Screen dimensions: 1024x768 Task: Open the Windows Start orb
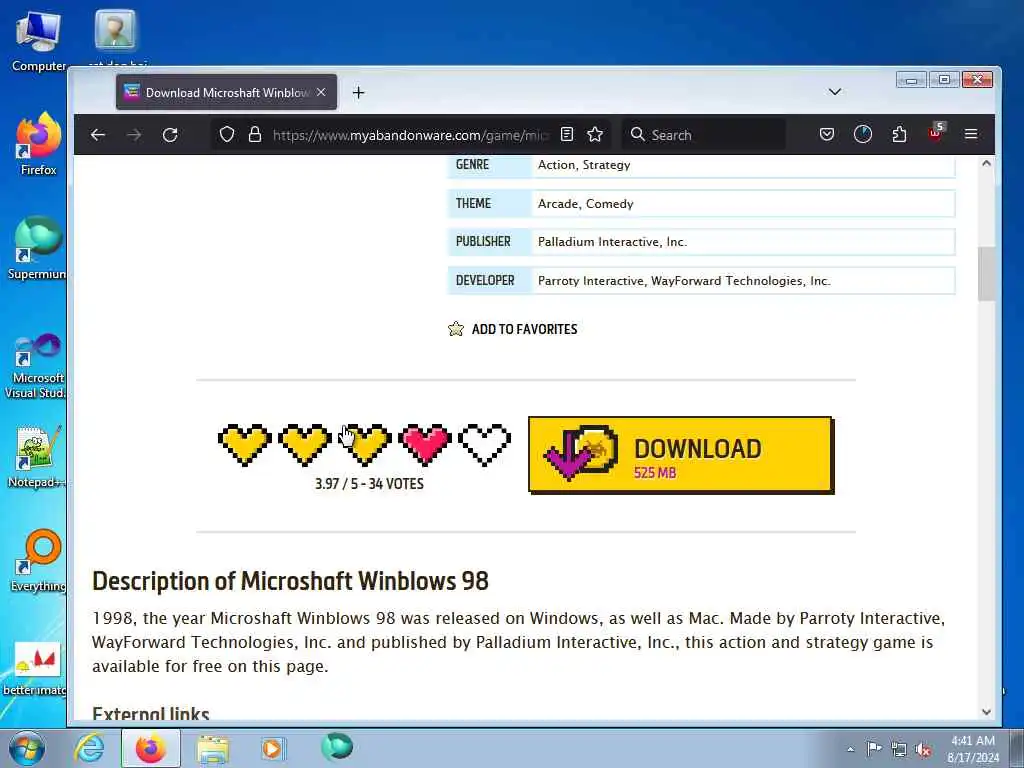tap(27, 748)
